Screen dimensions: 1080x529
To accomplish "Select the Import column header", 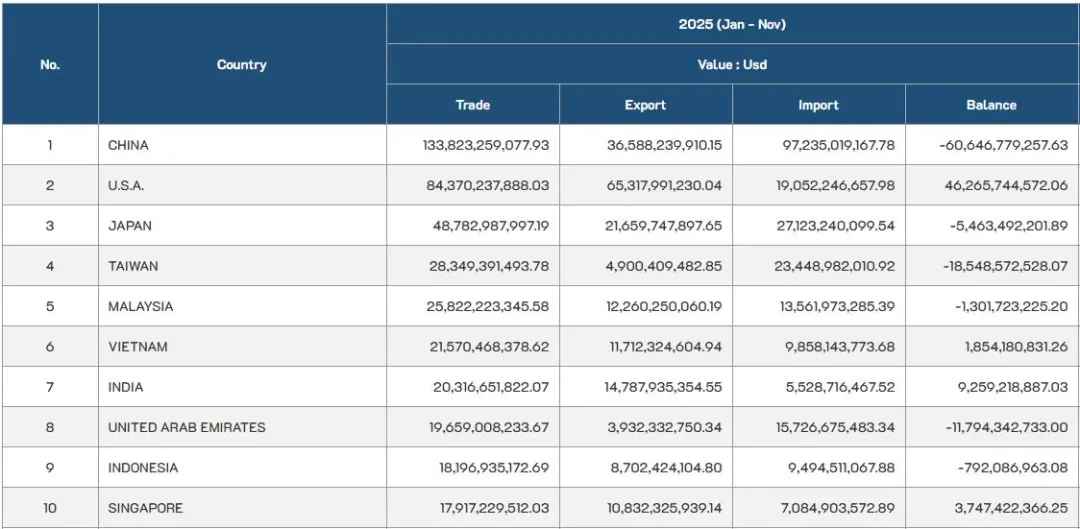I will (818, 105).
